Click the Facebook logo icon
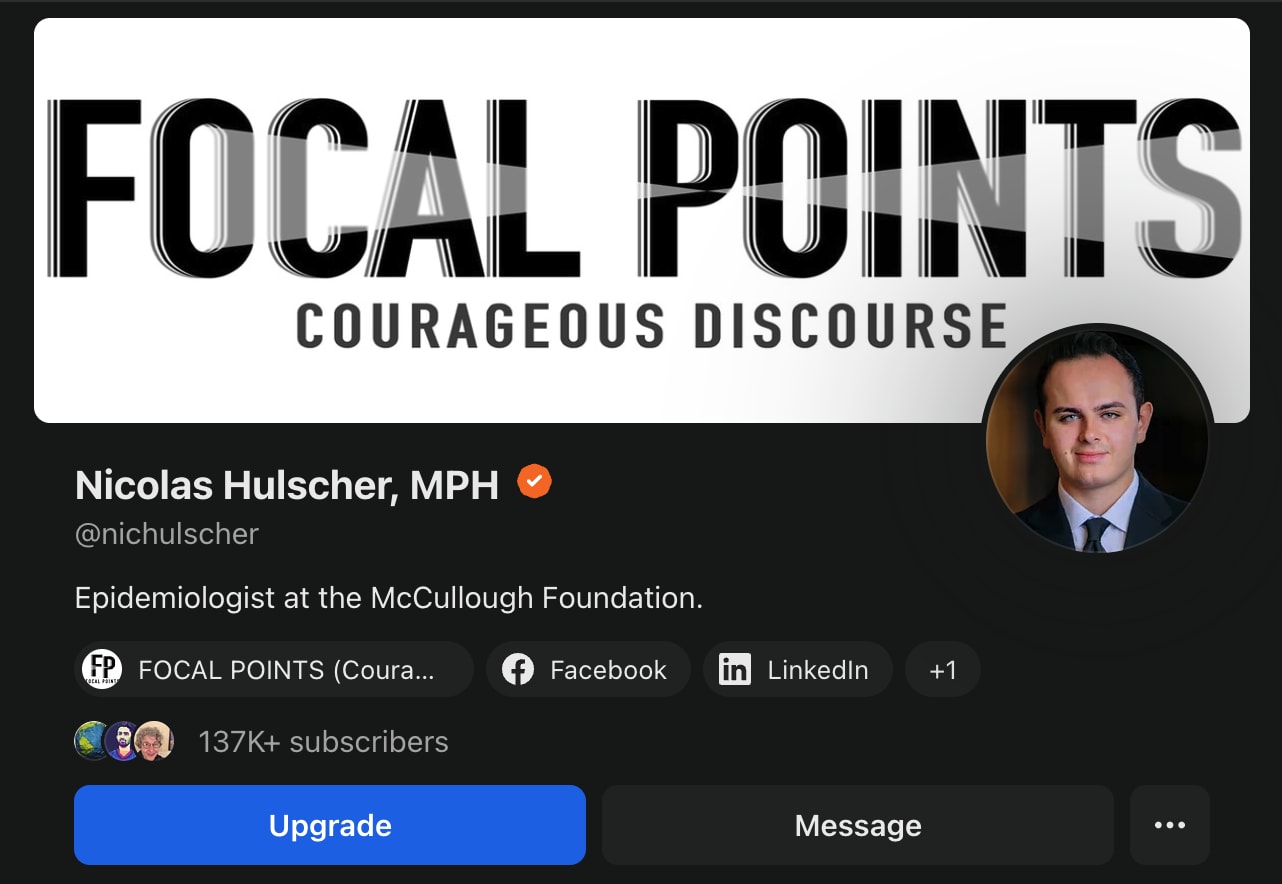Viewport: 1282px width, 884px height. pos(518,670)
